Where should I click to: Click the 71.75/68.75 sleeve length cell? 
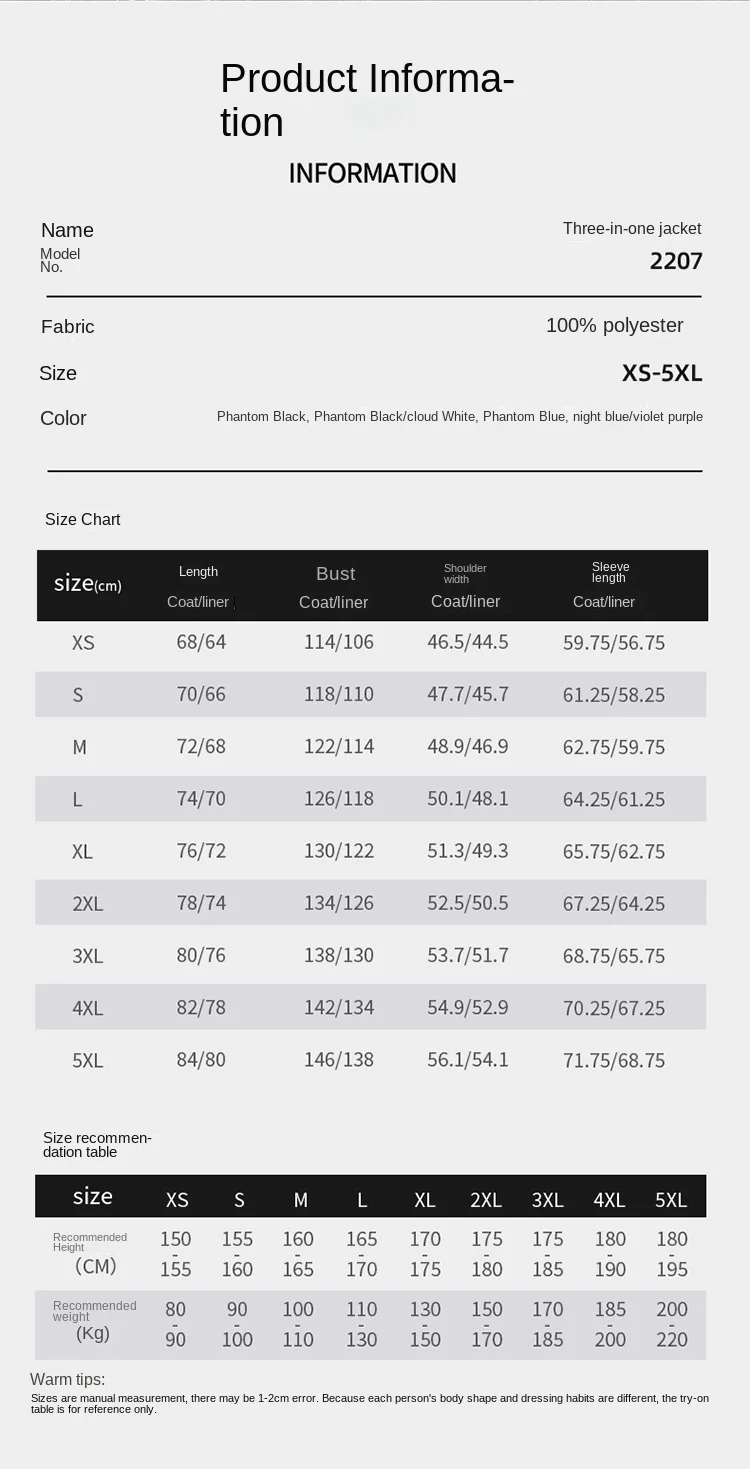pos(614,1060)
